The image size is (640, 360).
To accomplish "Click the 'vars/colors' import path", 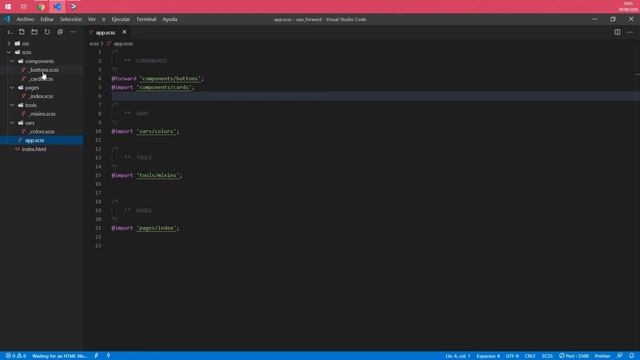I will tap(156, 131).
